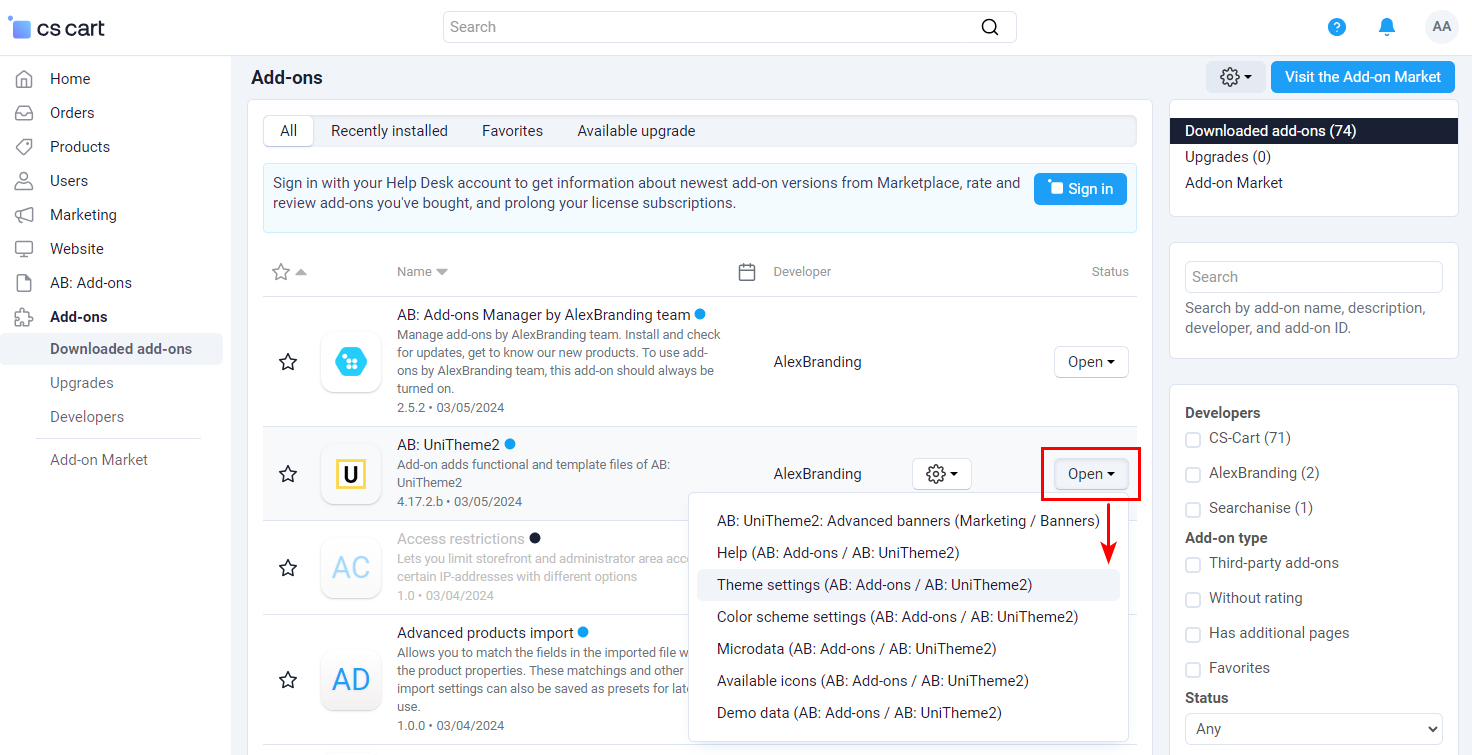Check the Has additional pages filter
The width and height of the screenshot is (1472, 755).
point(1192,634)
